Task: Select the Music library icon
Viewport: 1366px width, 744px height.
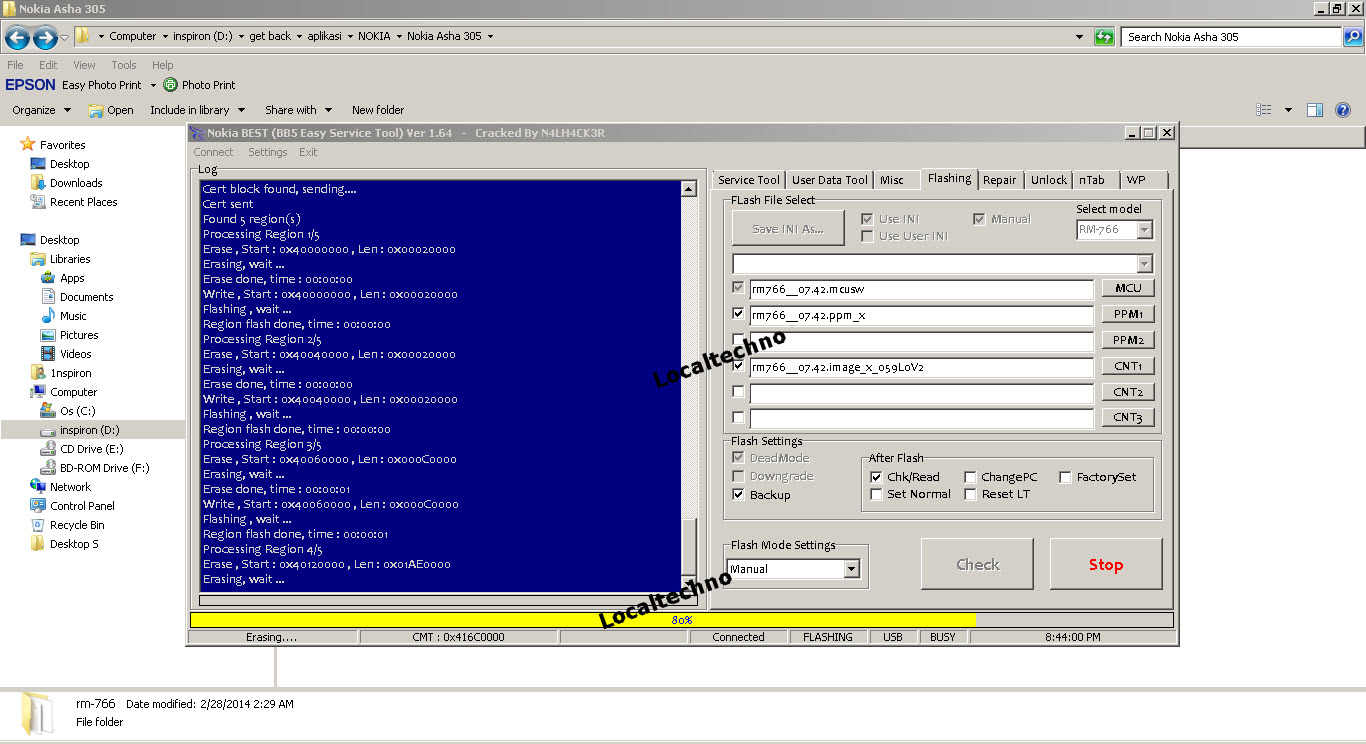Action: (48, 316)
